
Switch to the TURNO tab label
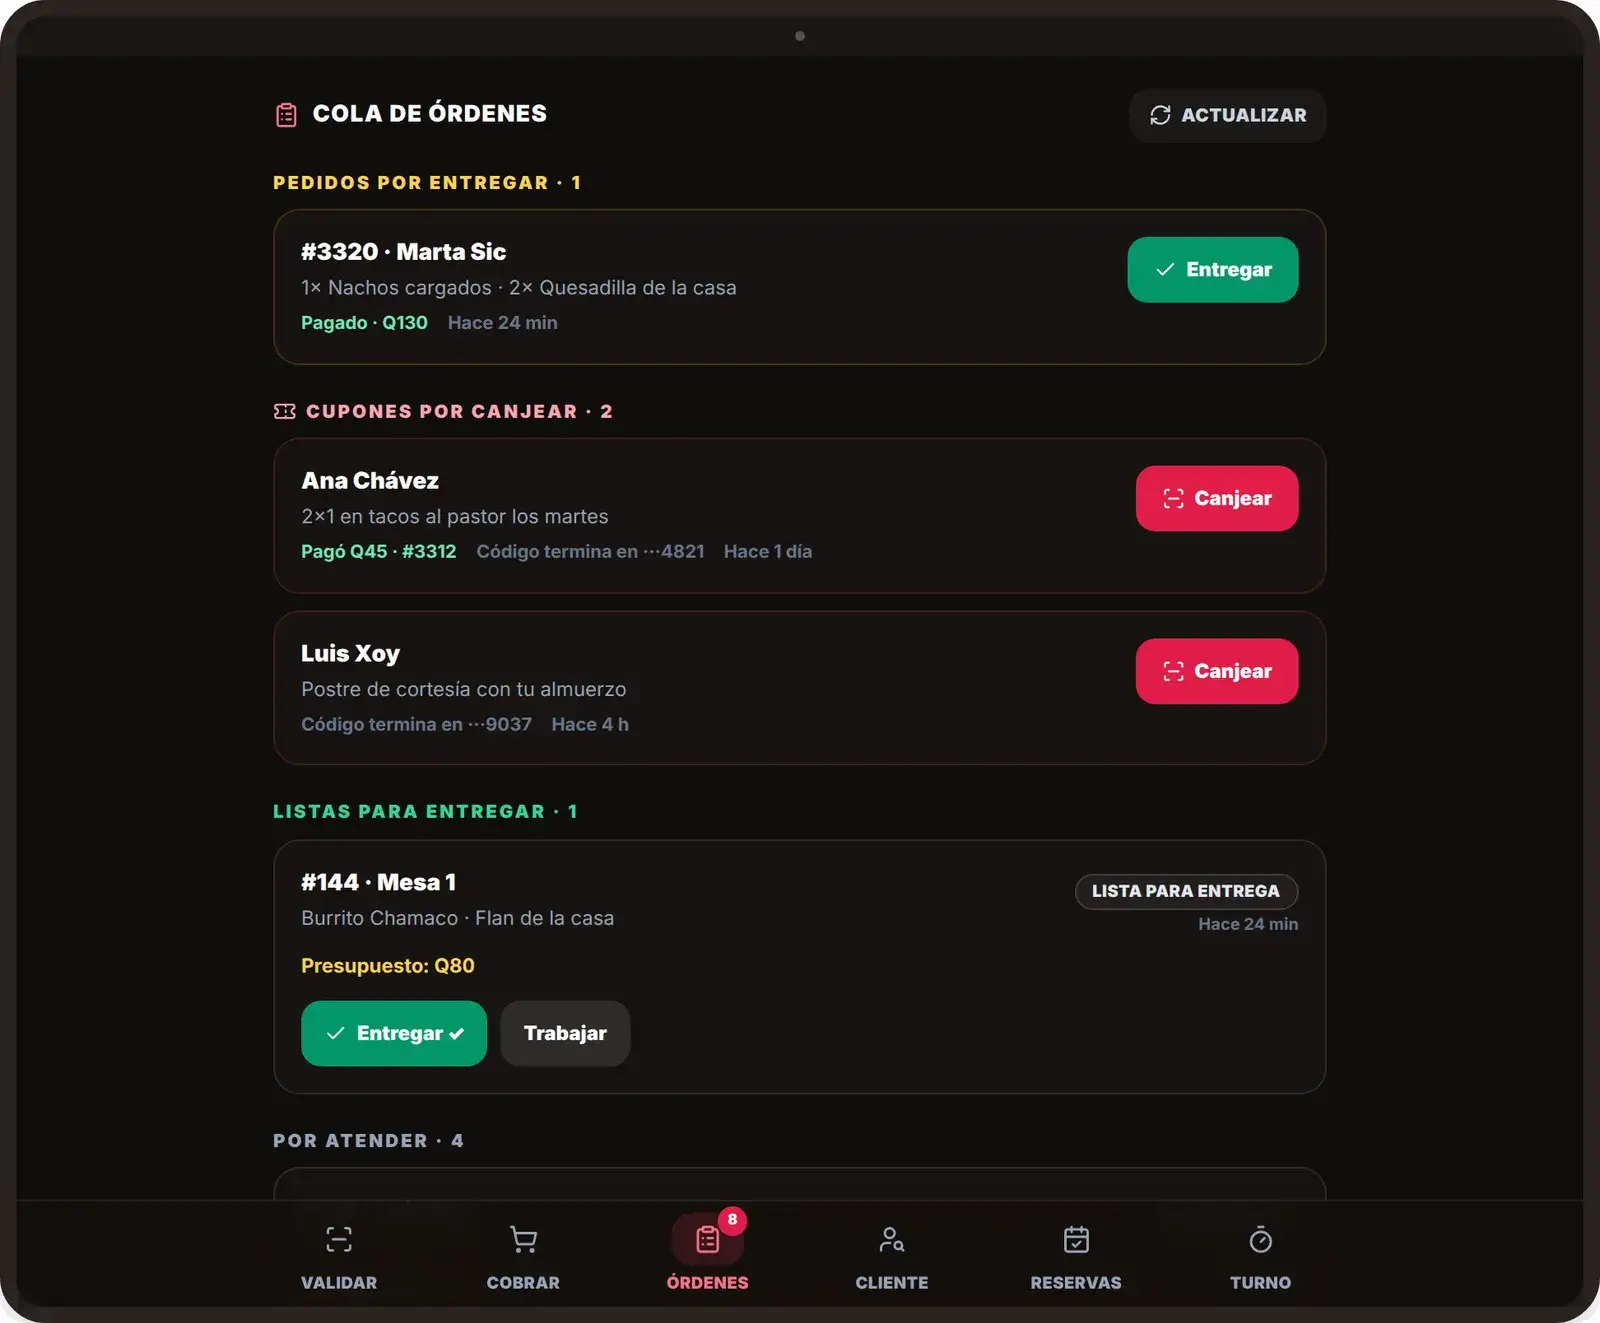click(1261, 1282)
